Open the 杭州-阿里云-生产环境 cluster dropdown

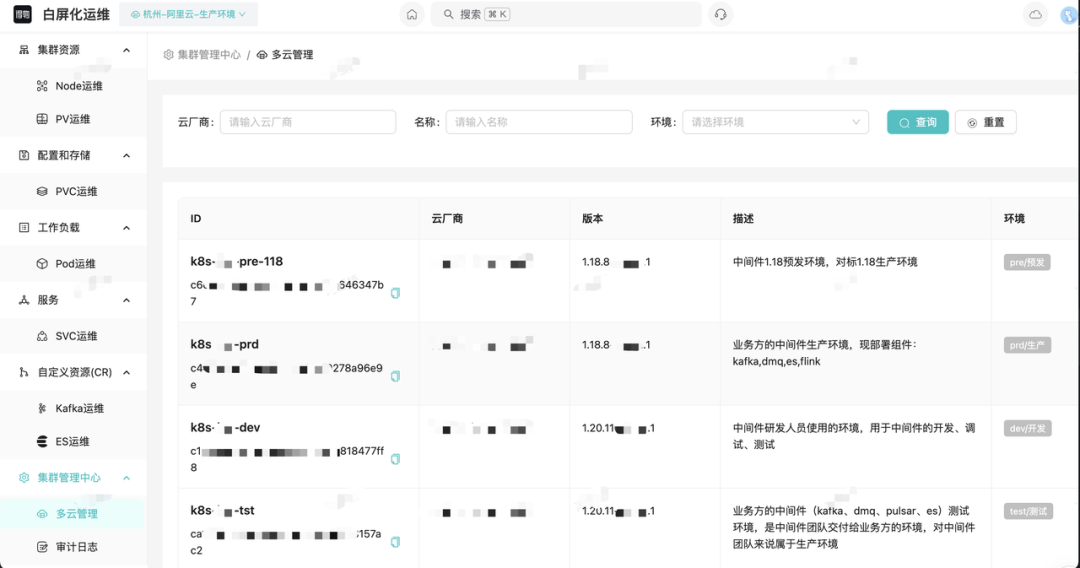(x=188, y=15)
